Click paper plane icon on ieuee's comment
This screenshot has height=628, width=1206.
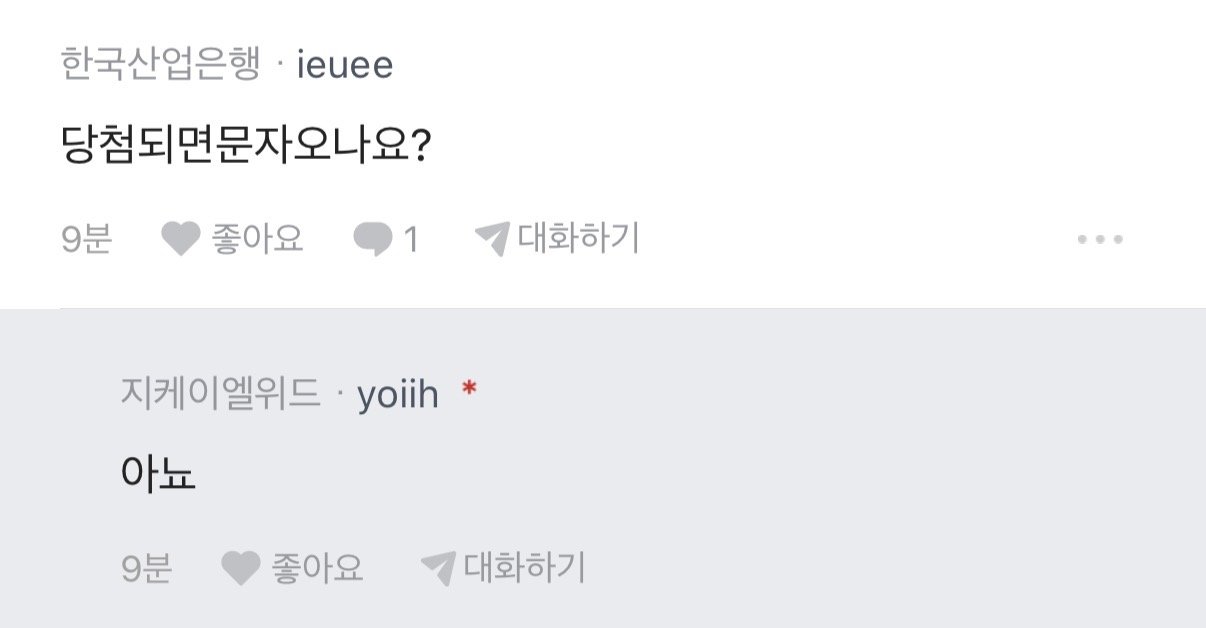click(x=492, y=240)
